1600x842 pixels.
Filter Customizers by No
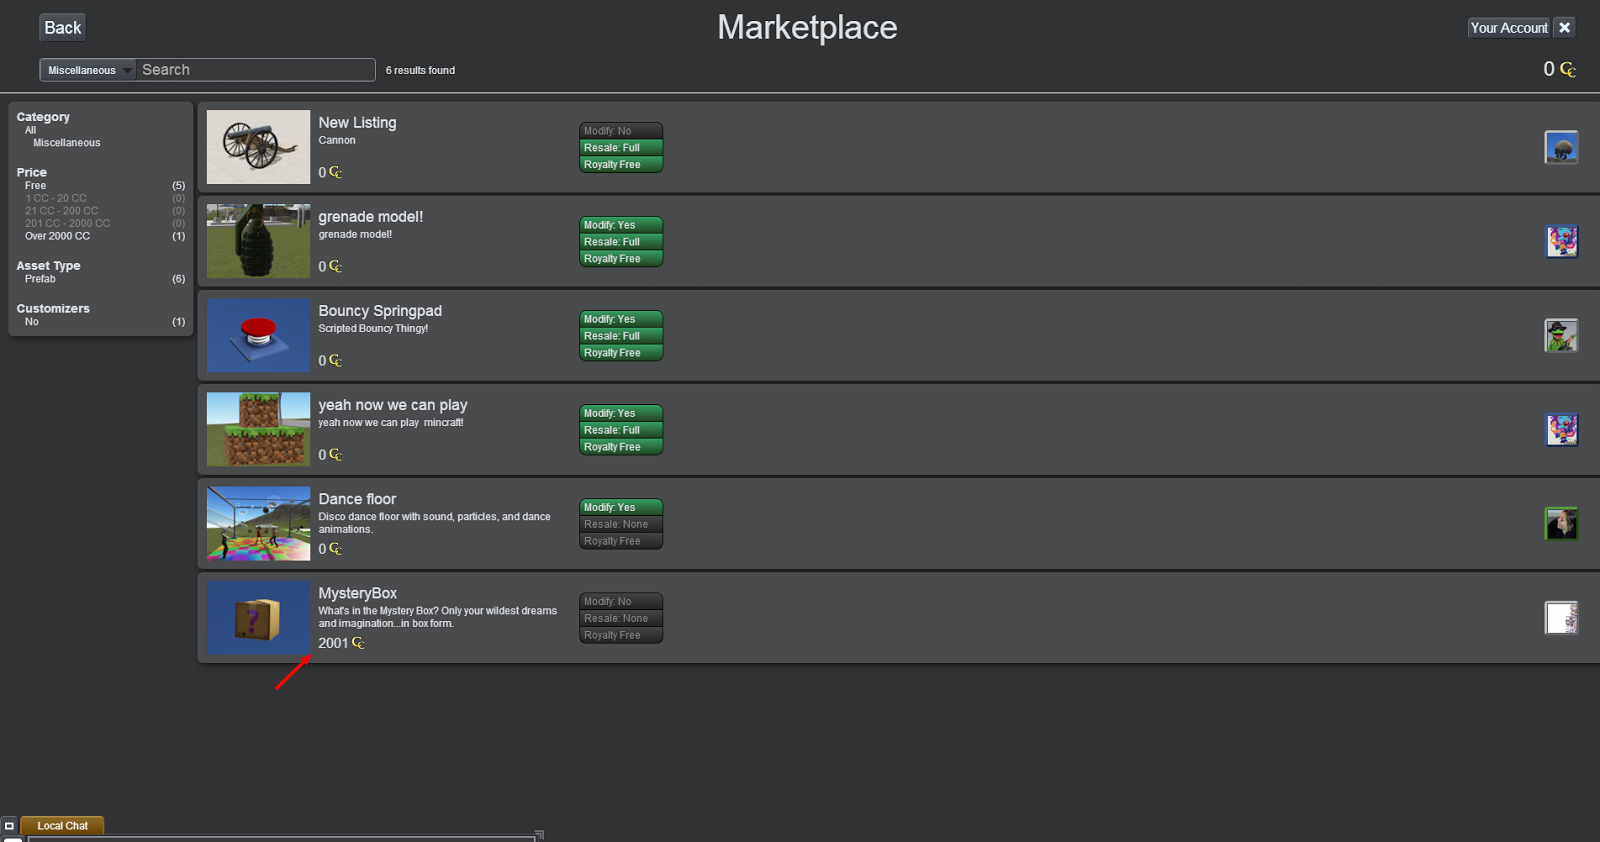(32, 322)
